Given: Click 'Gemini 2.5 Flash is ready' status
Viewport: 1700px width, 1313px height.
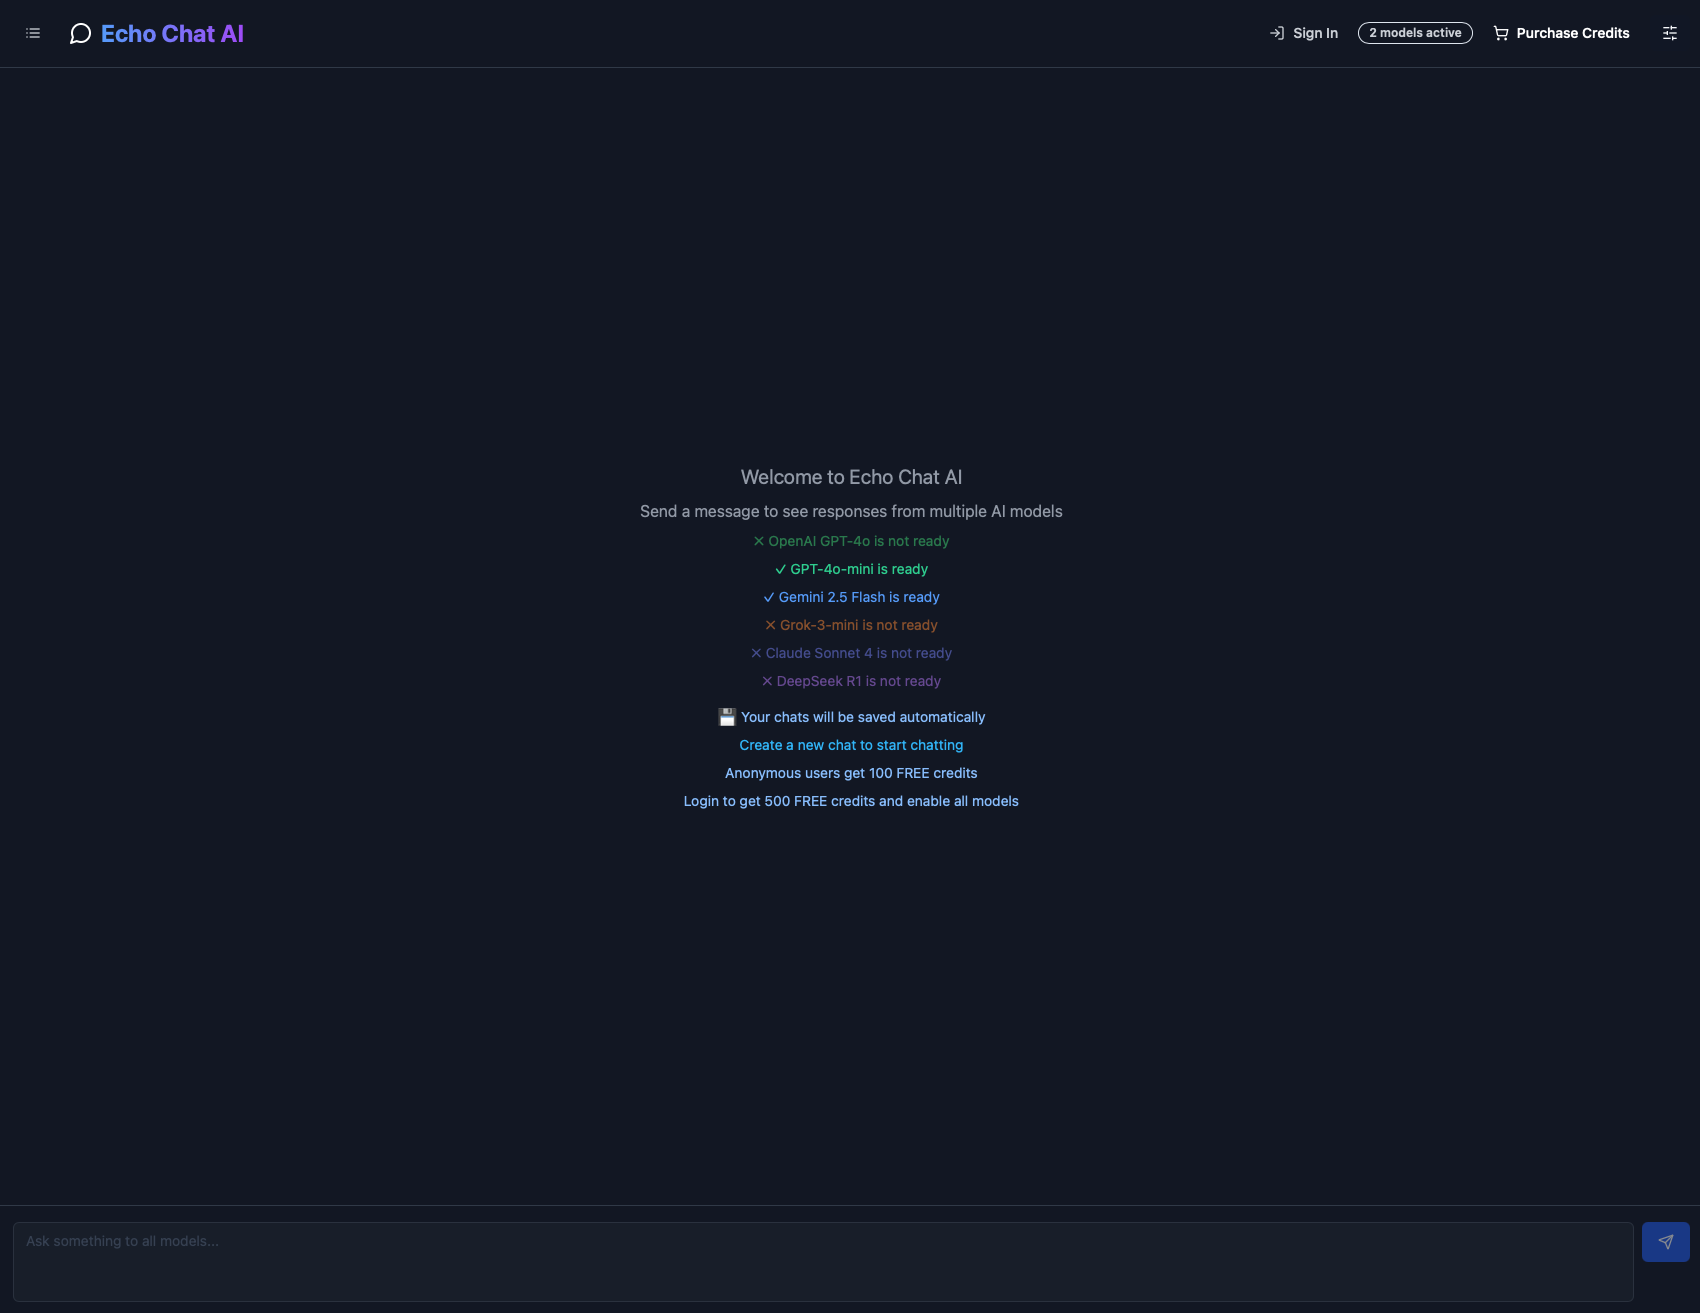Looking at the screenshot, I should (x=851, y=597).
